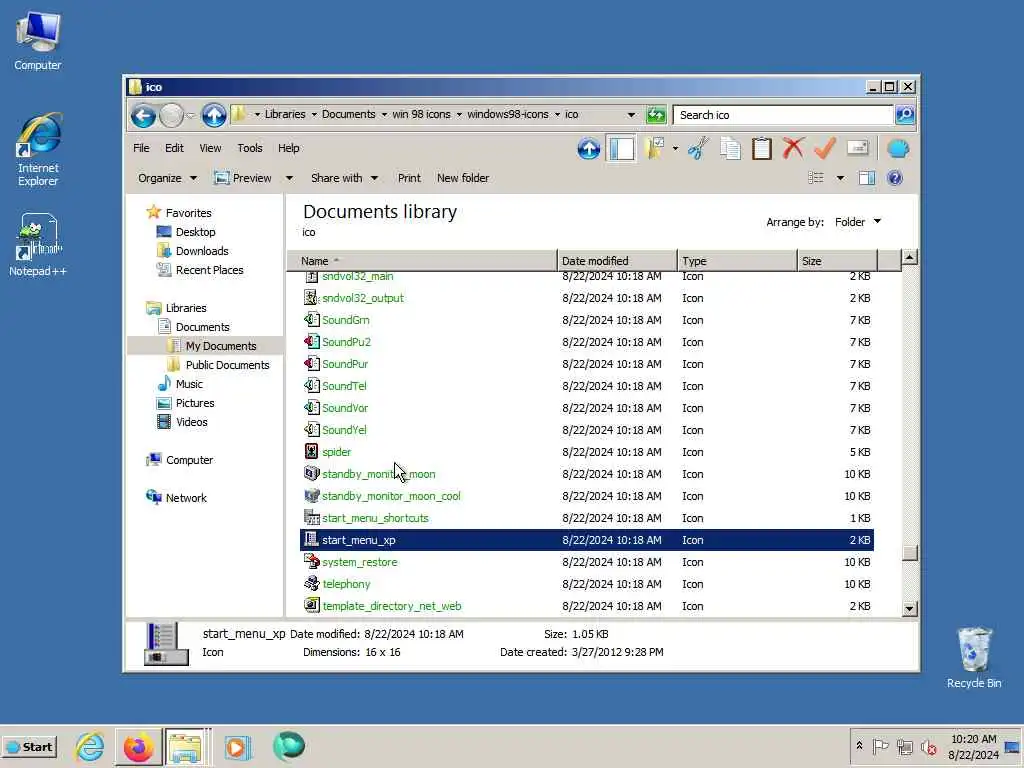Select Recent Places in navigation pane
Image resolution: width=1024 pixels, height=768 pixels.
click(209, 270)
